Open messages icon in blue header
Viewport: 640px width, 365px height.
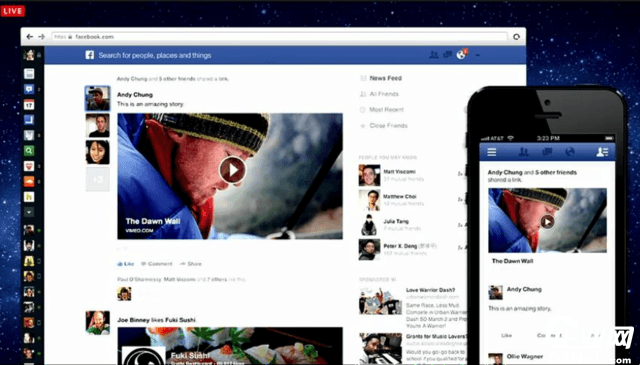pos(447,55)
